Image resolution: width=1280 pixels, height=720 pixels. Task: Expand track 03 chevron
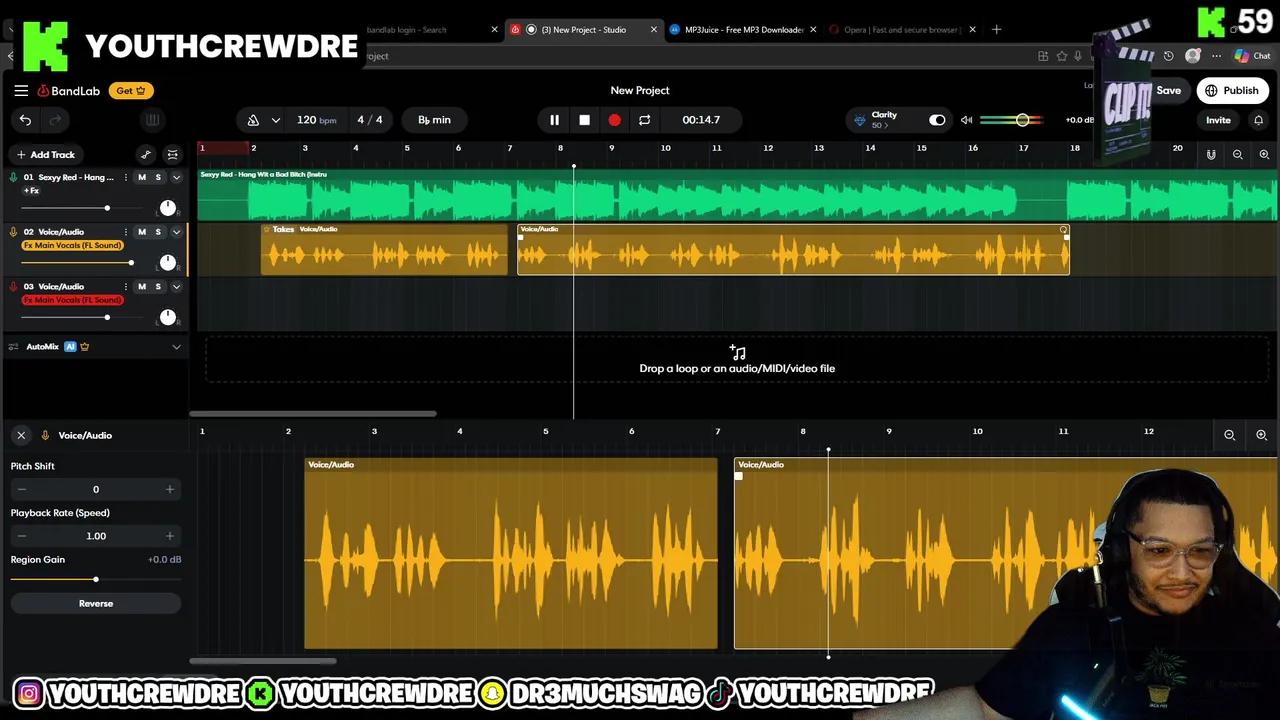(176, 287)
